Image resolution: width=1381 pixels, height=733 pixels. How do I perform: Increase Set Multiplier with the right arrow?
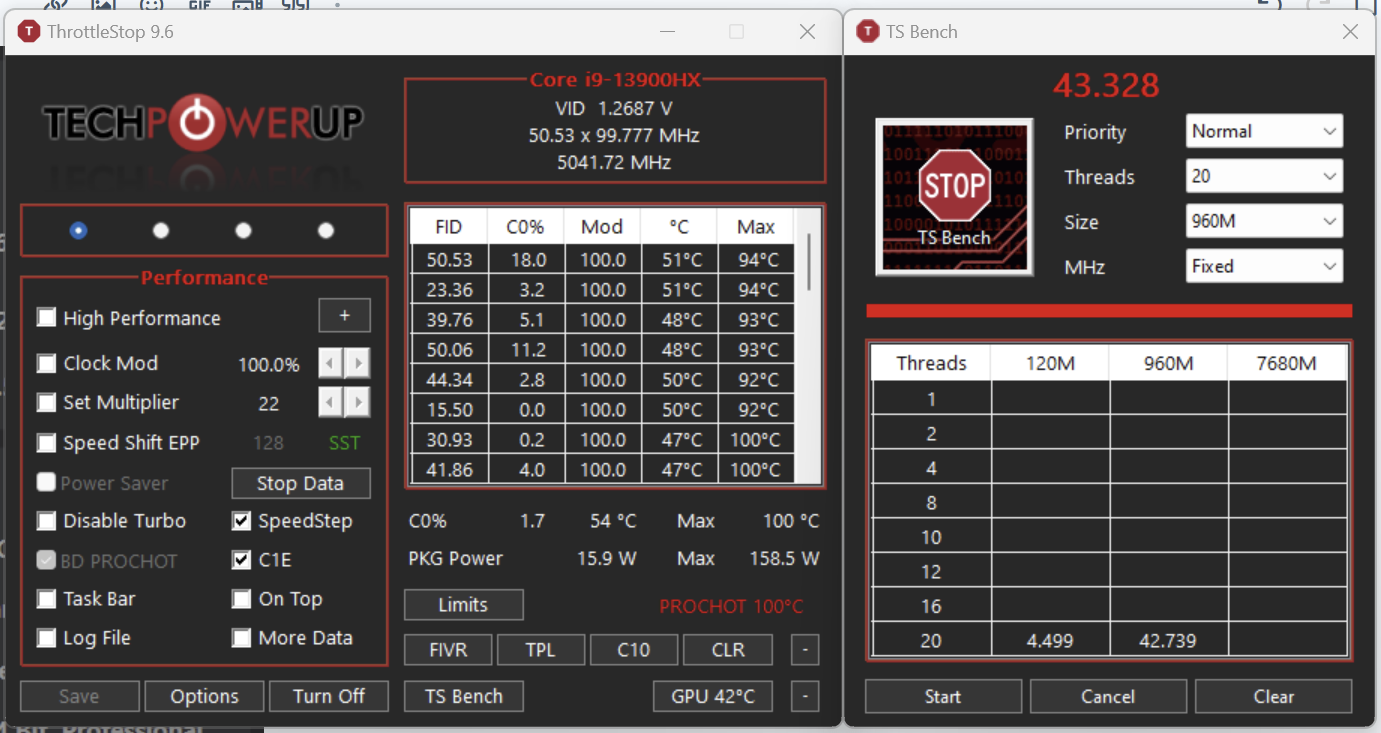click(357, 403)
